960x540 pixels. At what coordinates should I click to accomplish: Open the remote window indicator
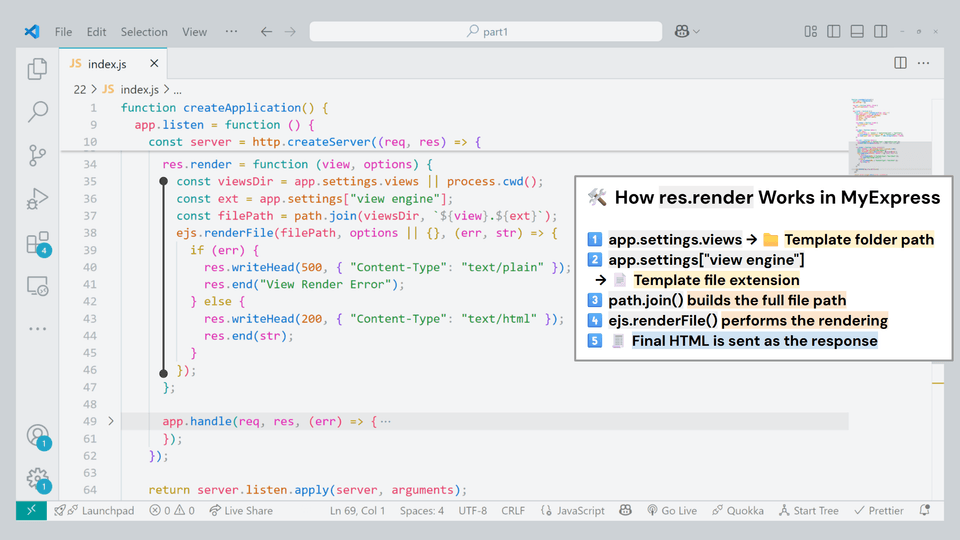coord(31,511)
